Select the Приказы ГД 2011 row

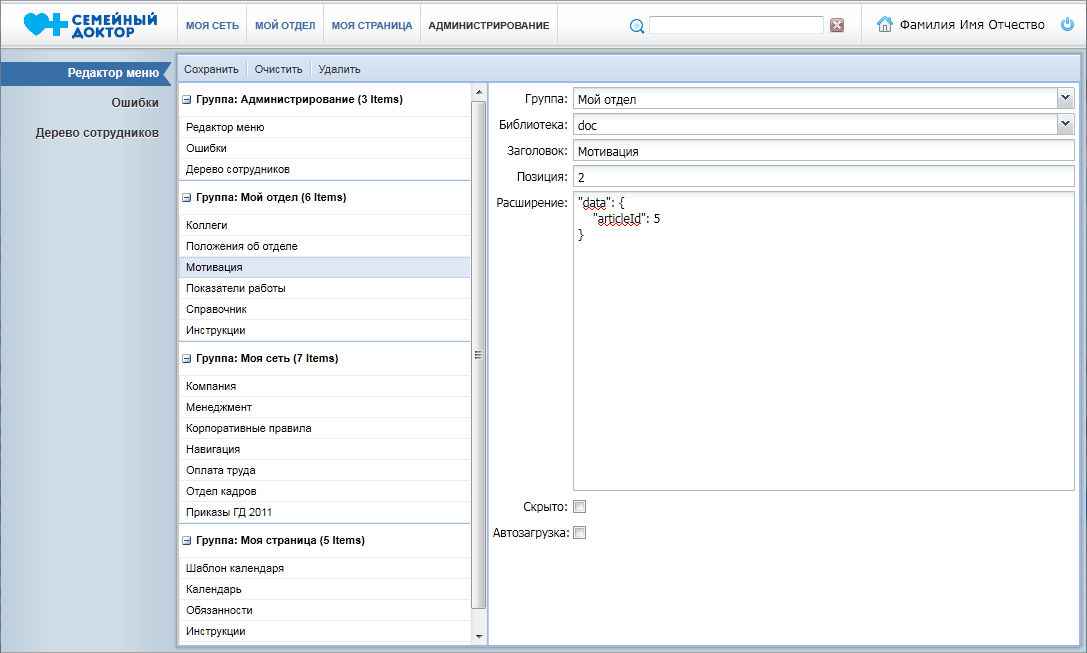[x=324, y=512]
